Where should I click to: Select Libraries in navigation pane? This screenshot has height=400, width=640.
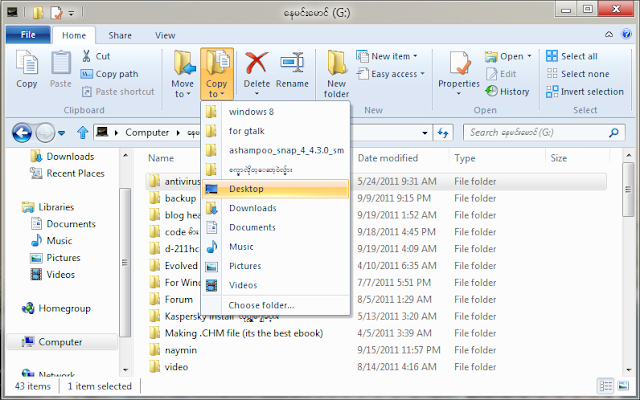click(48, 207)
